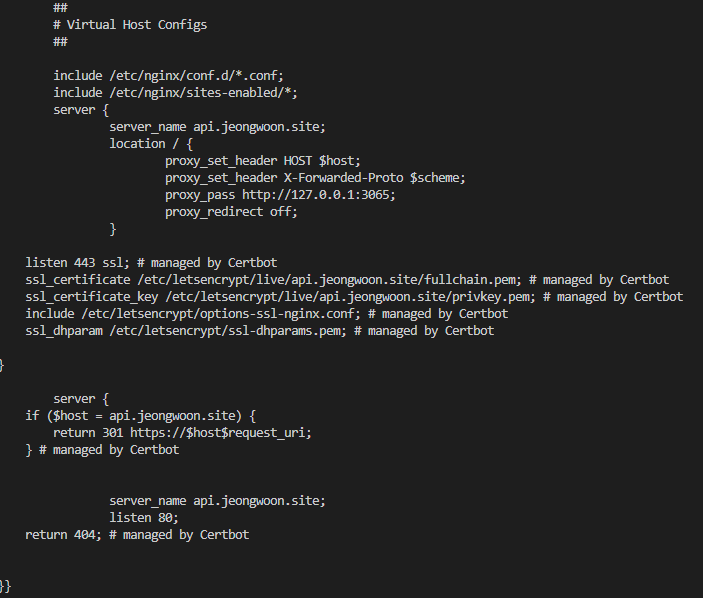Click the 'proxy_redirect off;' line
The height and width of the screenshot is (598, 703).
[x=231, y=212]
